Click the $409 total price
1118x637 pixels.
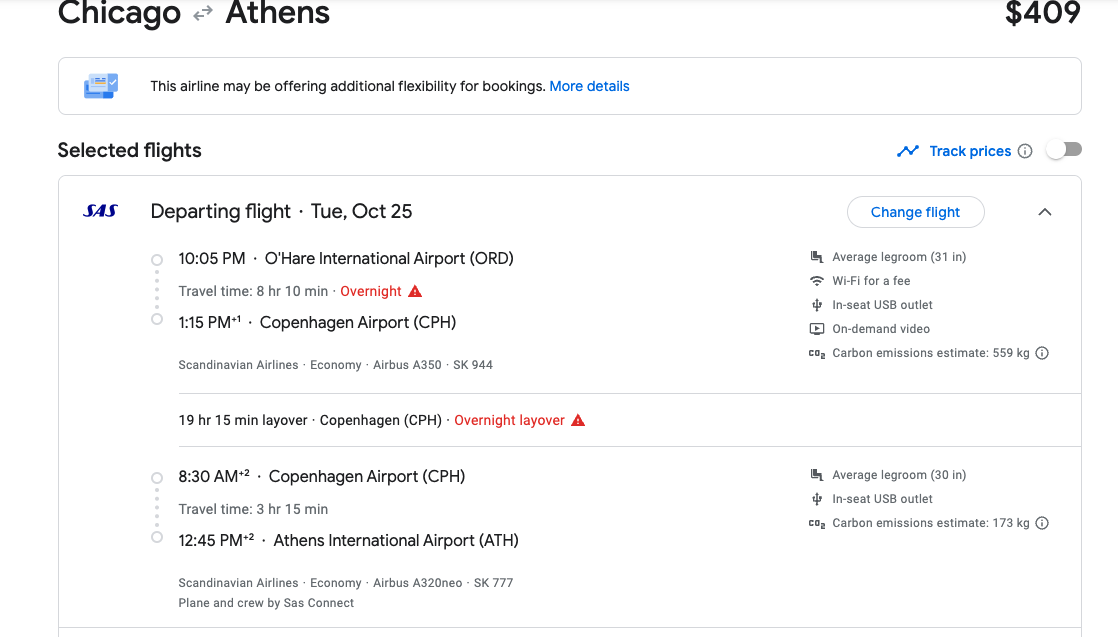tap(1042, 13)
